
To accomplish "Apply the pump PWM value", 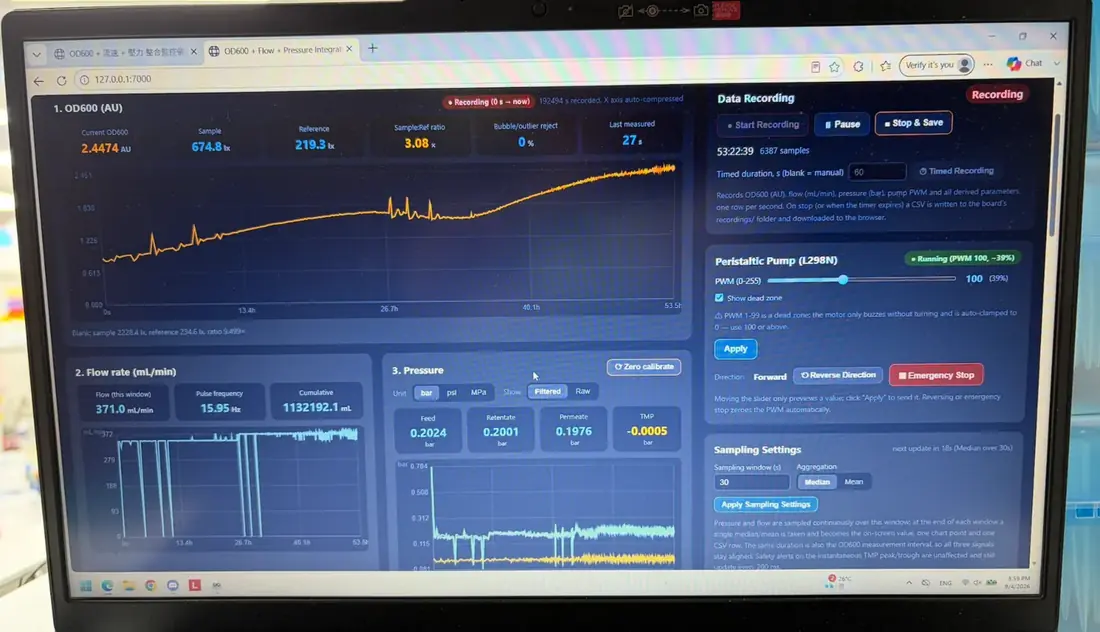I will (735, 349).
